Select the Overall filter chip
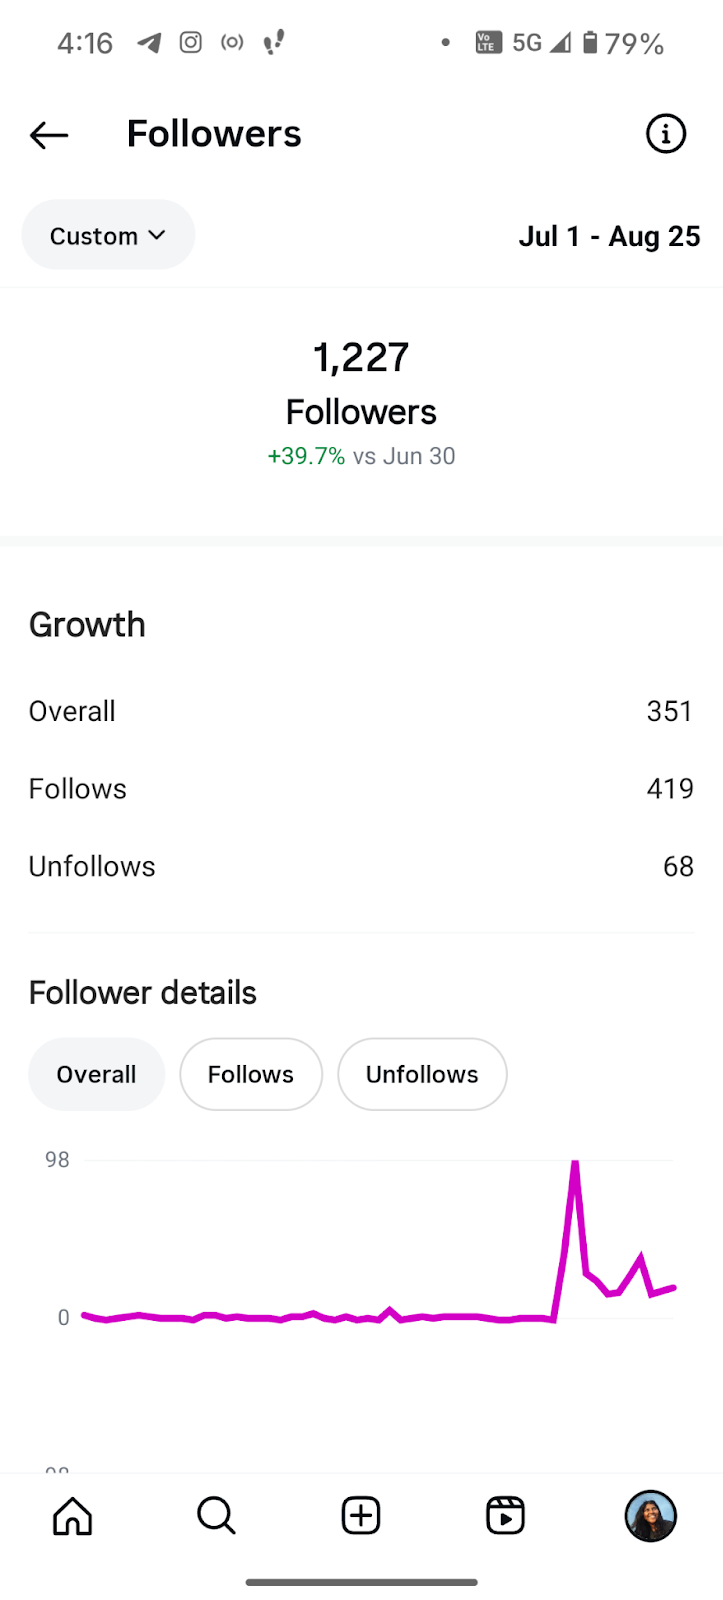This screenshot has width=723, height=1600. tap(96, 1074)
